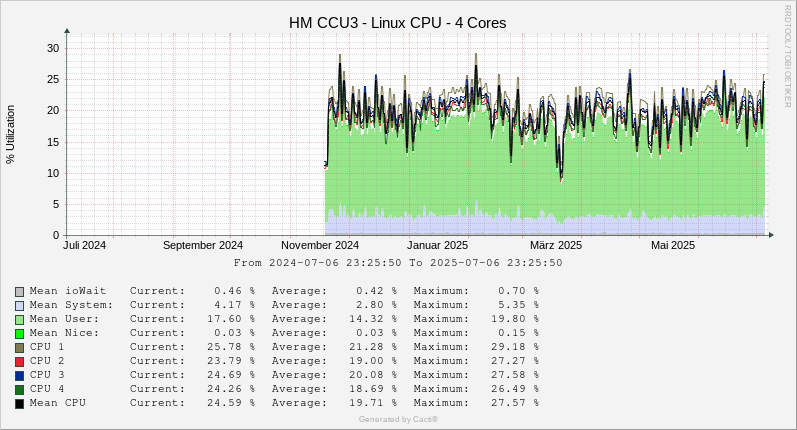Screen dimensions: 797x430
Task: Click Mean CPU current value 24.59 %
Action: click(x=231, y=403)
